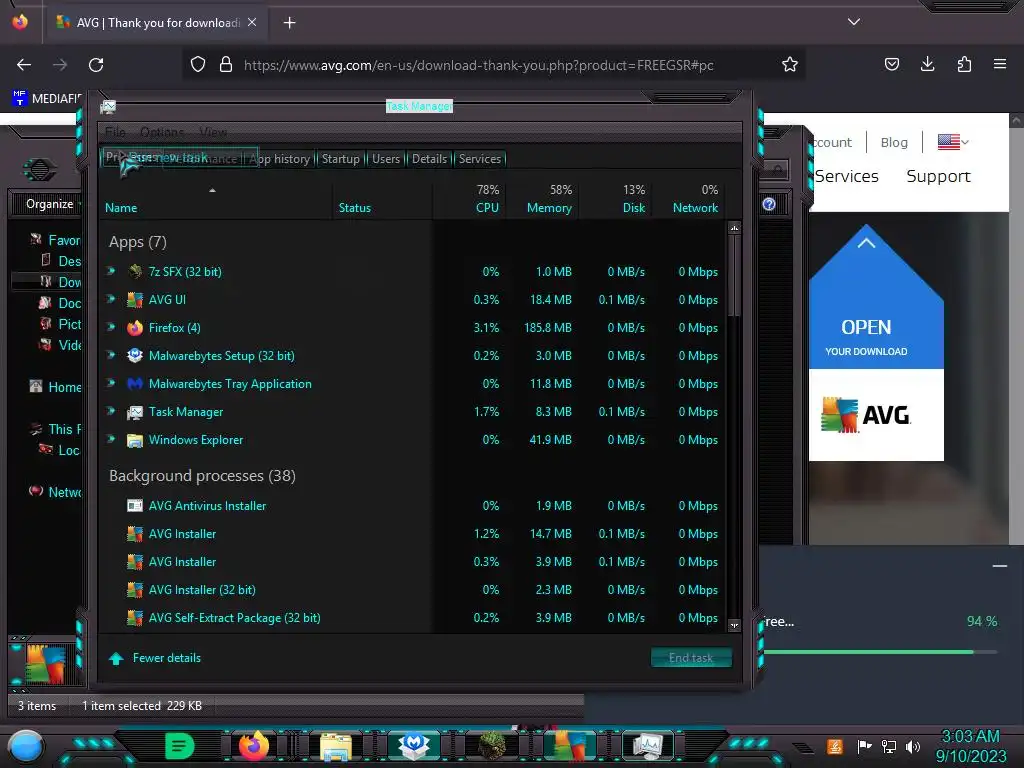Minimize the AVG installer panel
Viewport: 1024px width, 768px height.
pyautogui.click(x=999, y=566)
